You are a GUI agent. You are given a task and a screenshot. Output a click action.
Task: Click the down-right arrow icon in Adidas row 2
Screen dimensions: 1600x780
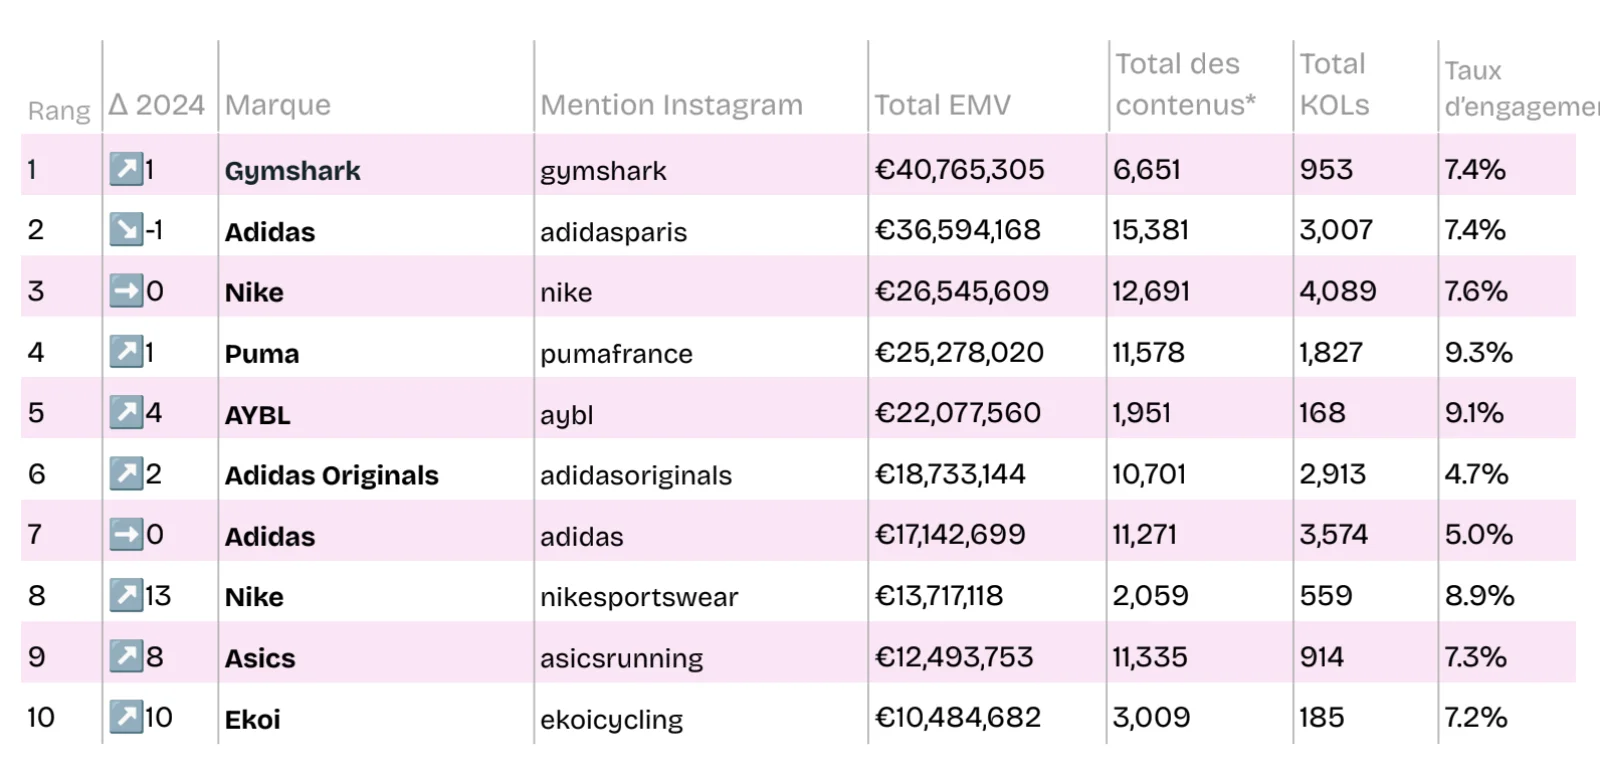pos(126,230)
